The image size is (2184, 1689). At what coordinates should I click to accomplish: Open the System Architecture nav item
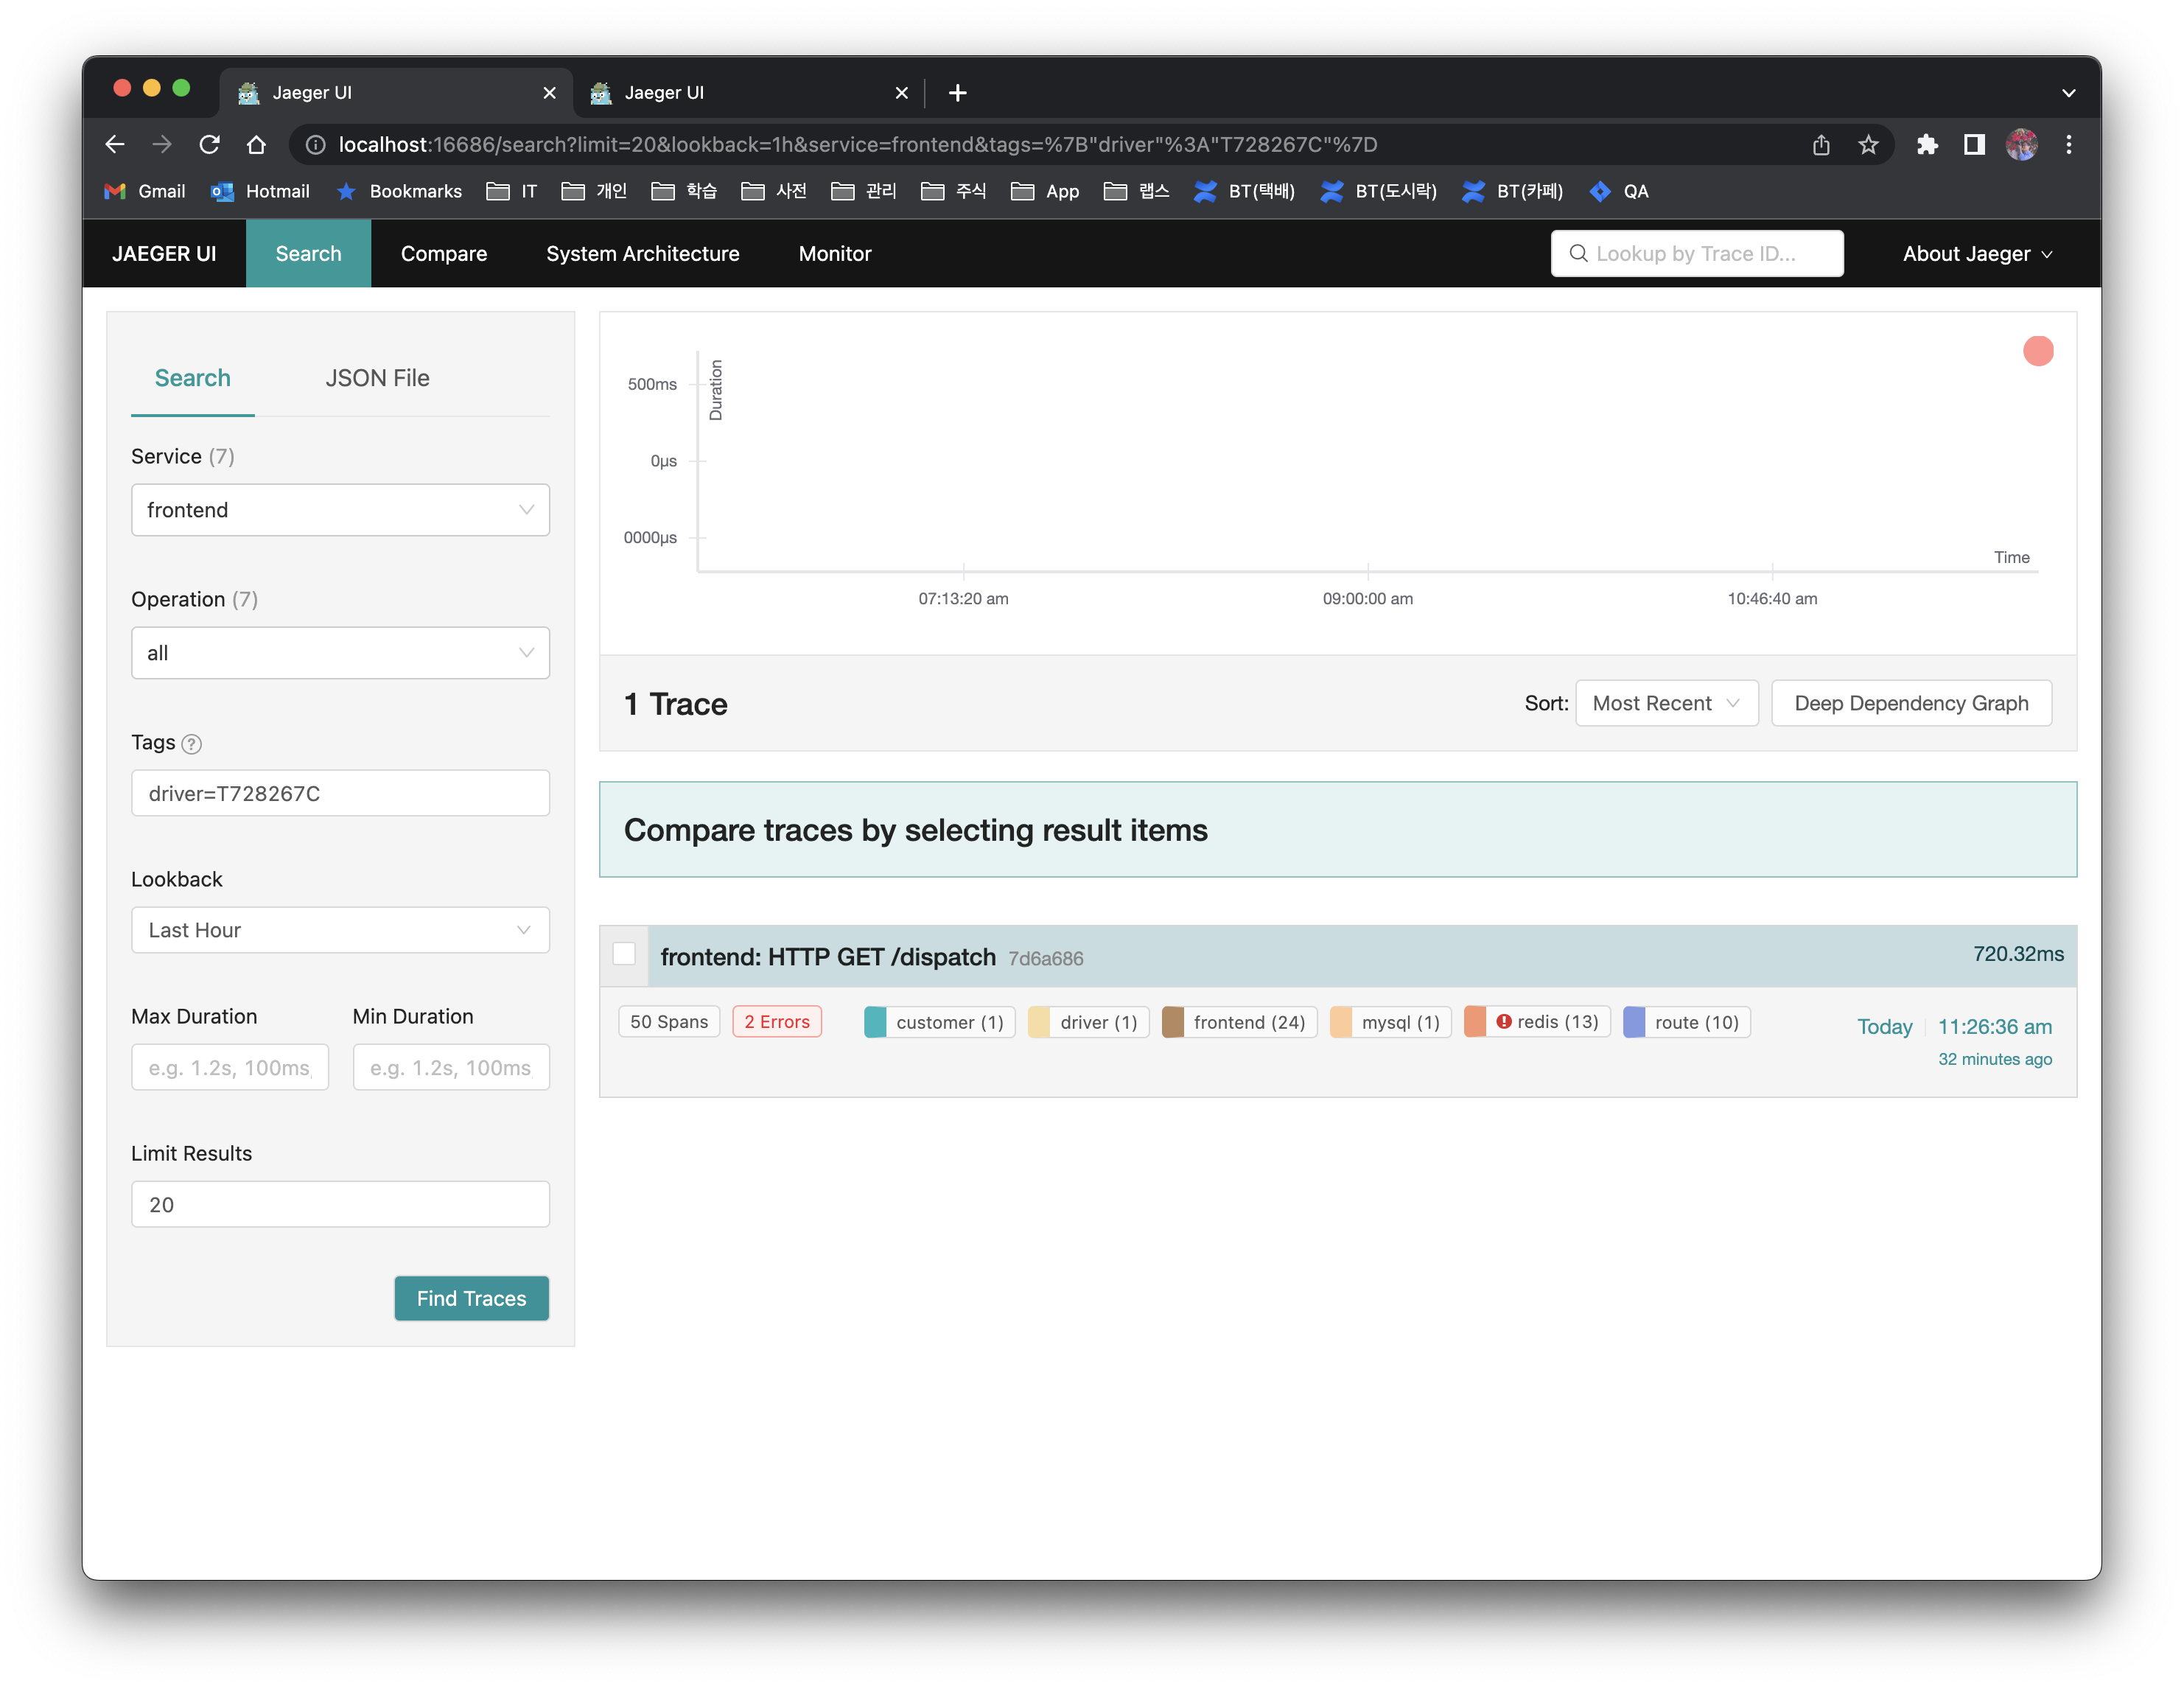[x=642, y=254]
